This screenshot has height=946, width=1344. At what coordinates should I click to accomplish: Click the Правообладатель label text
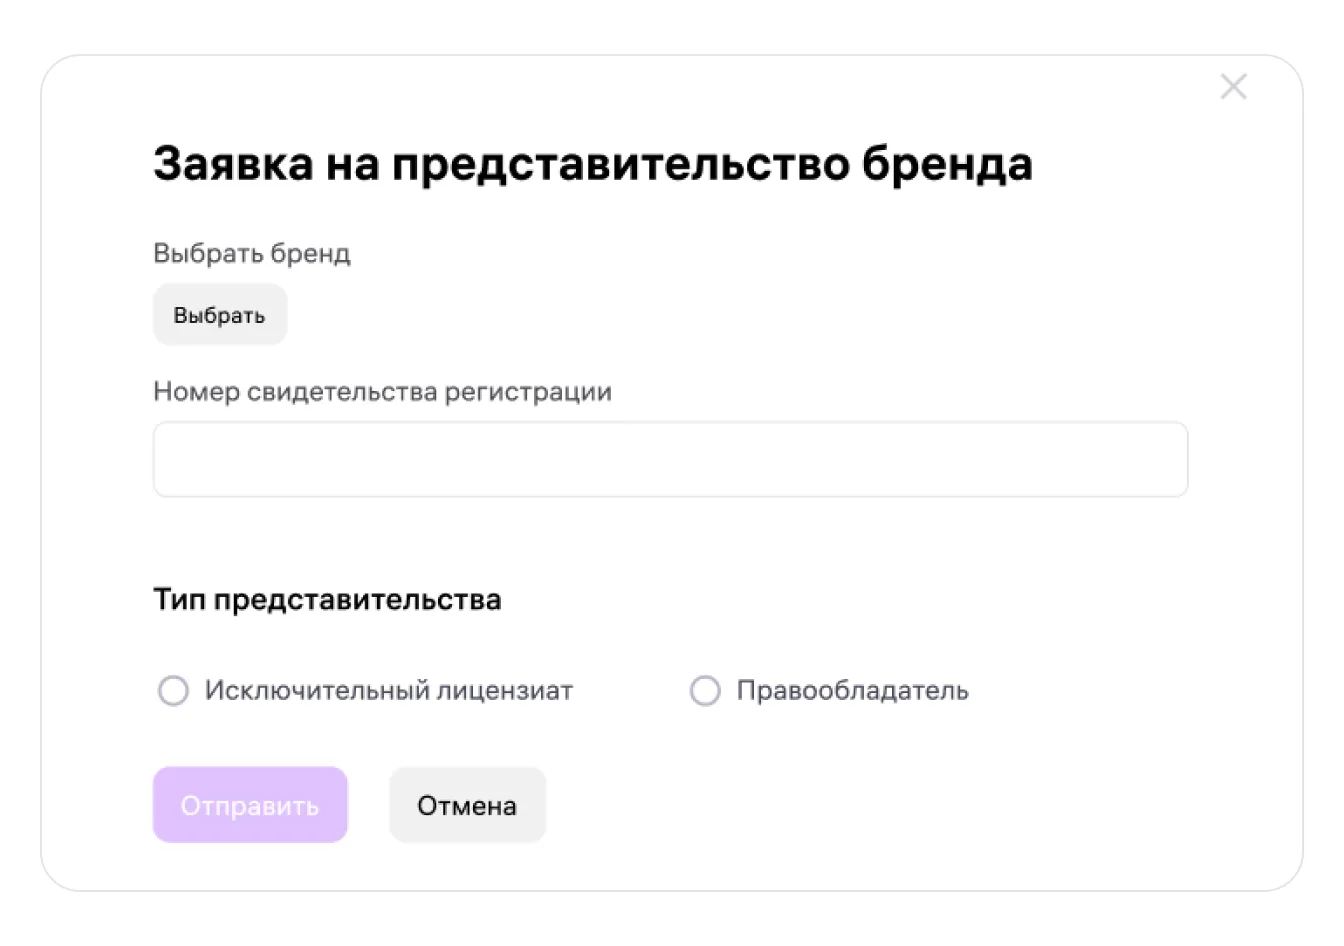coord(853,691)
